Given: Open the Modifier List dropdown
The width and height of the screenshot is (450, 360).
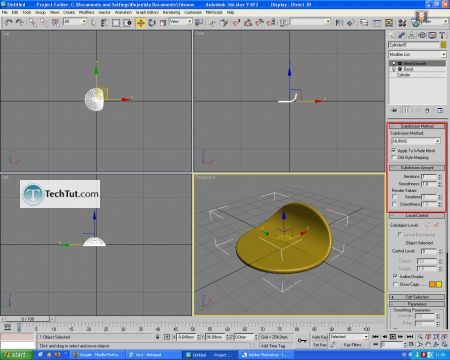Looking at the screenshot, I should coord(417,54).
